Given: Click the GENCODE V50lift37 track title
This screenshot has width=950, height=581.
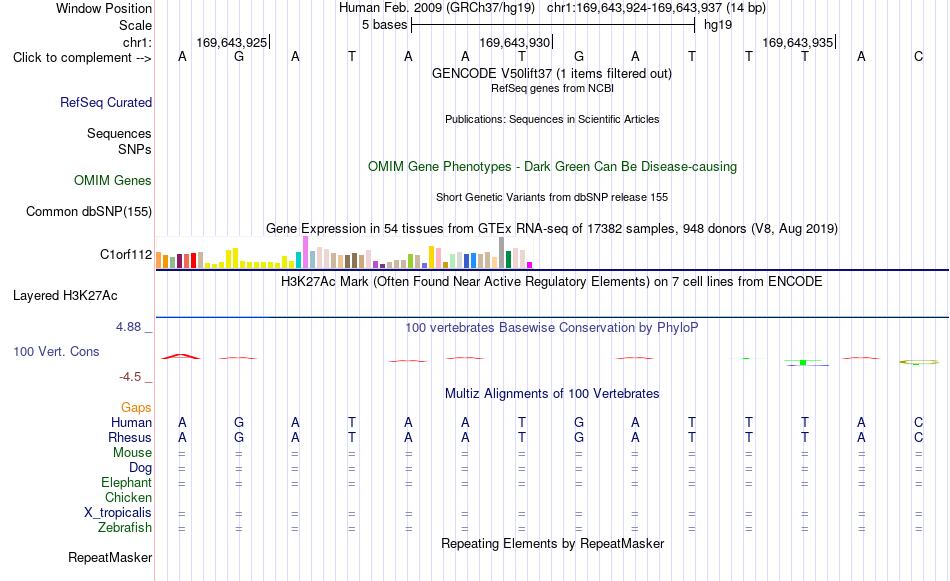Looking at the screenshot, I should (x=552, y=74).
